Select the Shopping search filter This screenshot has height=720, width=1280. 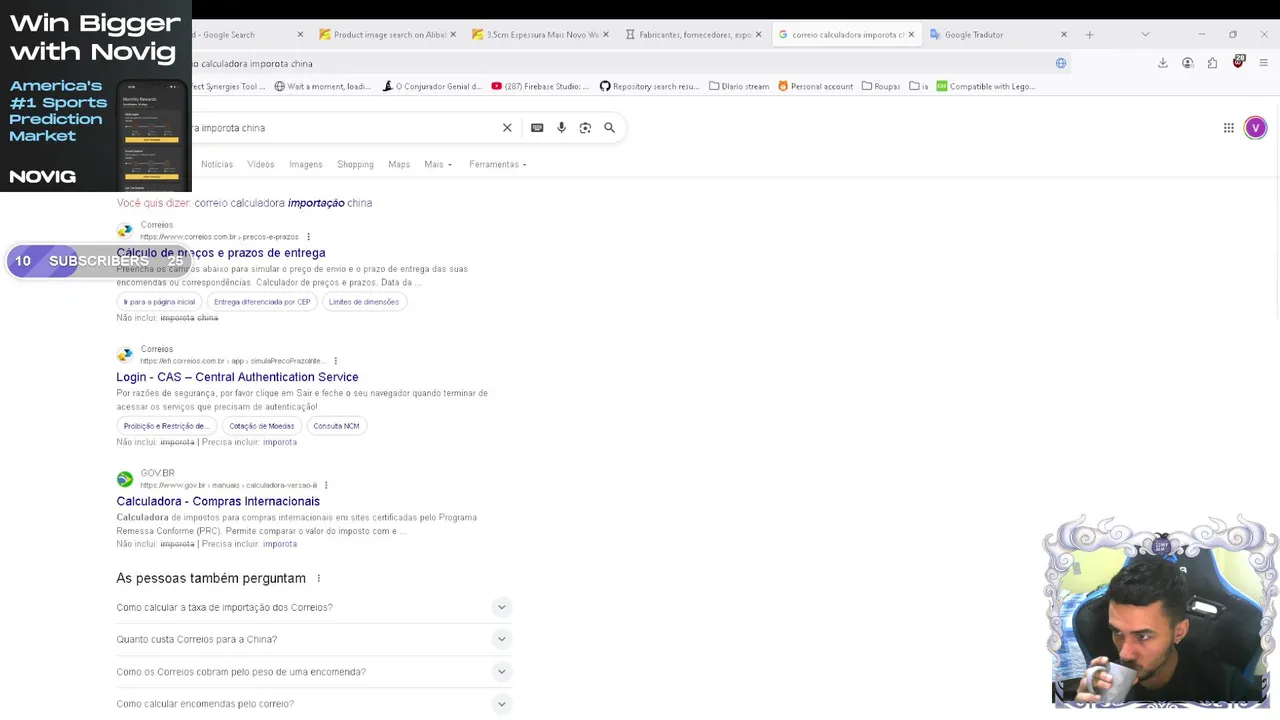[355, 164]
